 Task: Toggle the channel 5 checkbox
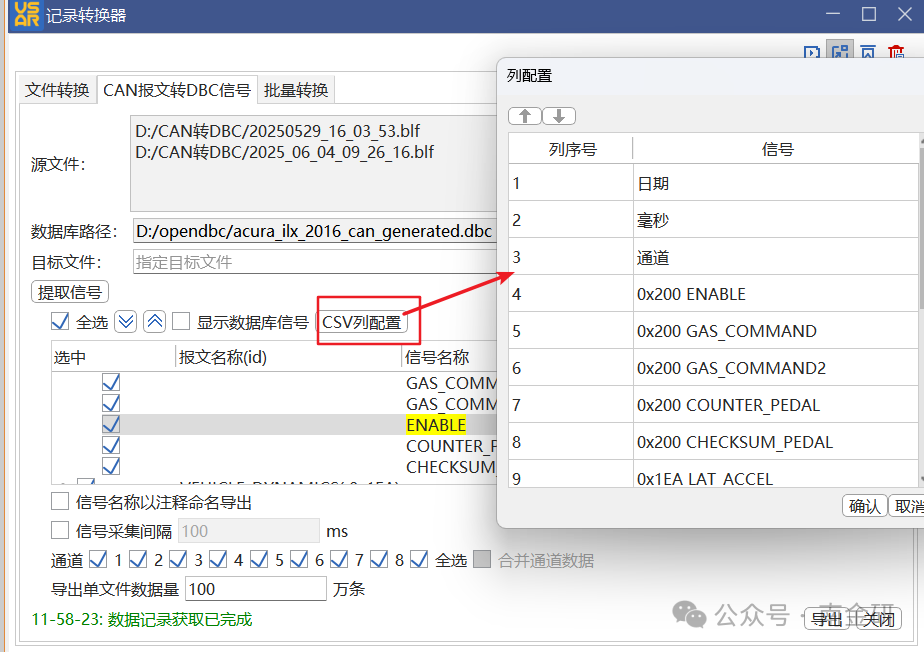(259, 559)
